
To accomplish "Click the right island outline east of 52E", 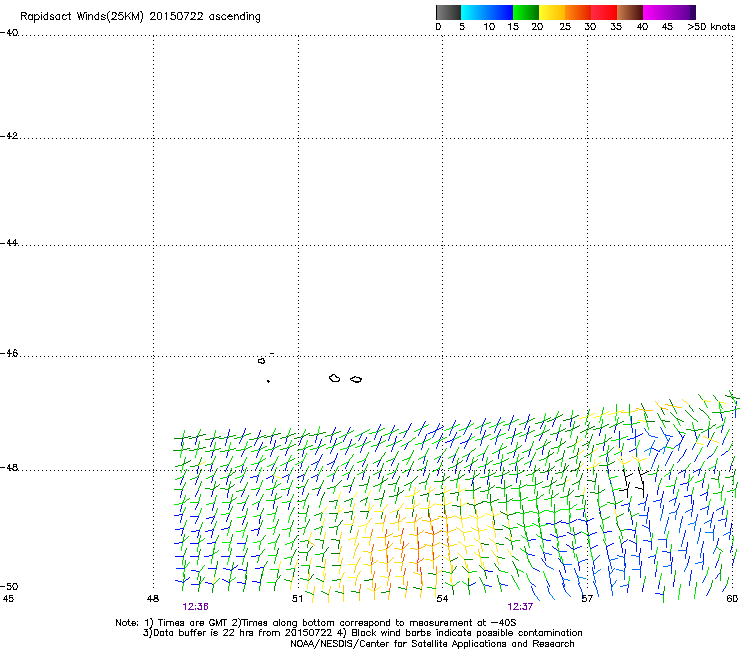I will click(356, 380).
